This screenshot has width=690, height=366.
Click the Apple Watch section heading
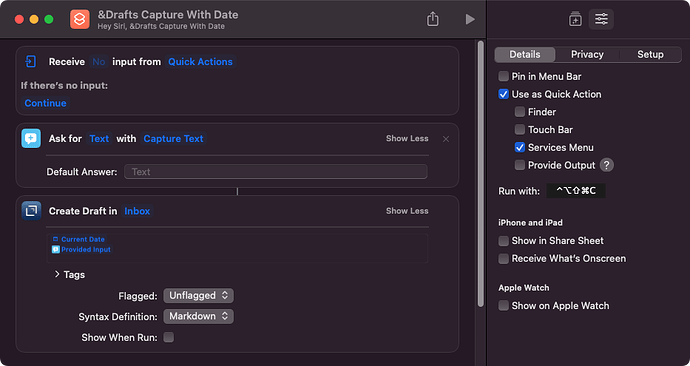(x=524, y=288)
